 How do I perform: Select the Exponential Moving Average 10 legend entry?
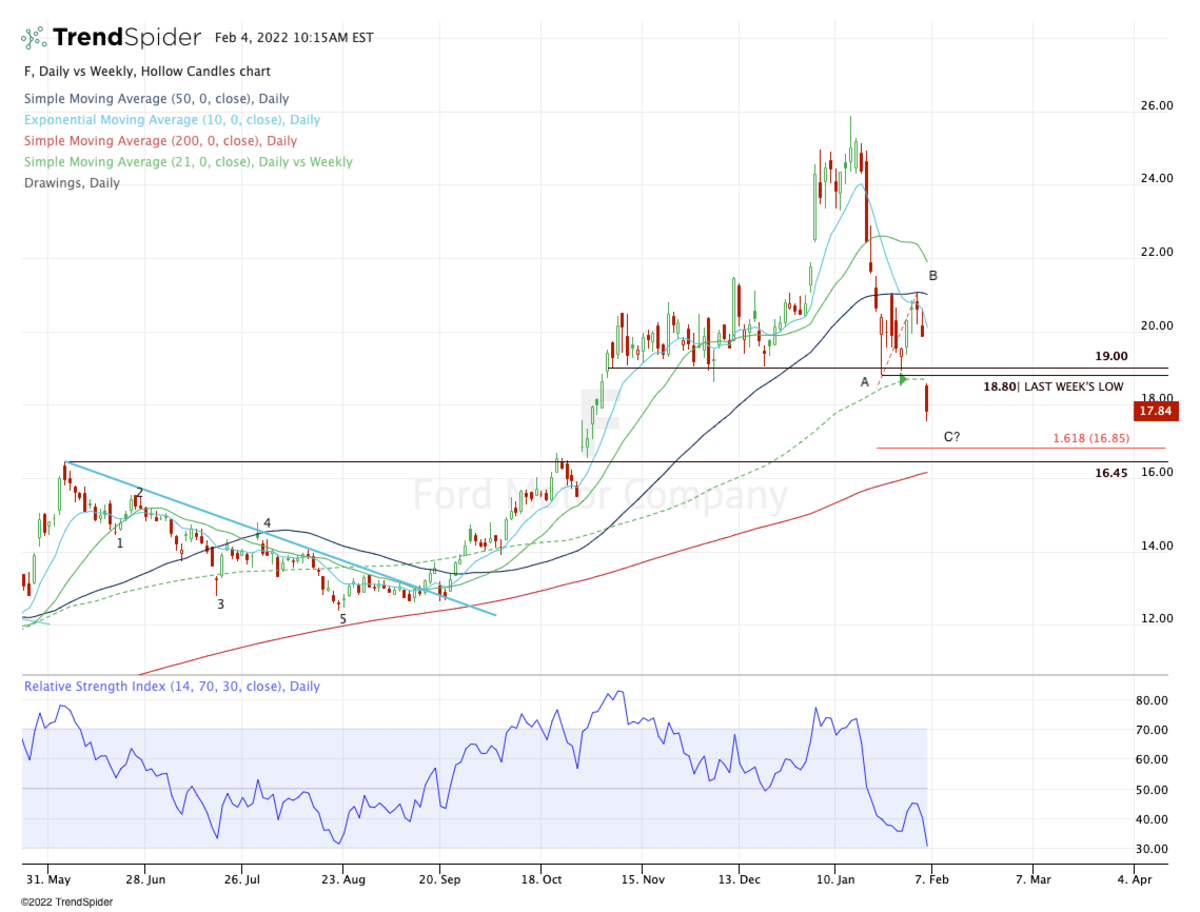[x=172, y=120]
